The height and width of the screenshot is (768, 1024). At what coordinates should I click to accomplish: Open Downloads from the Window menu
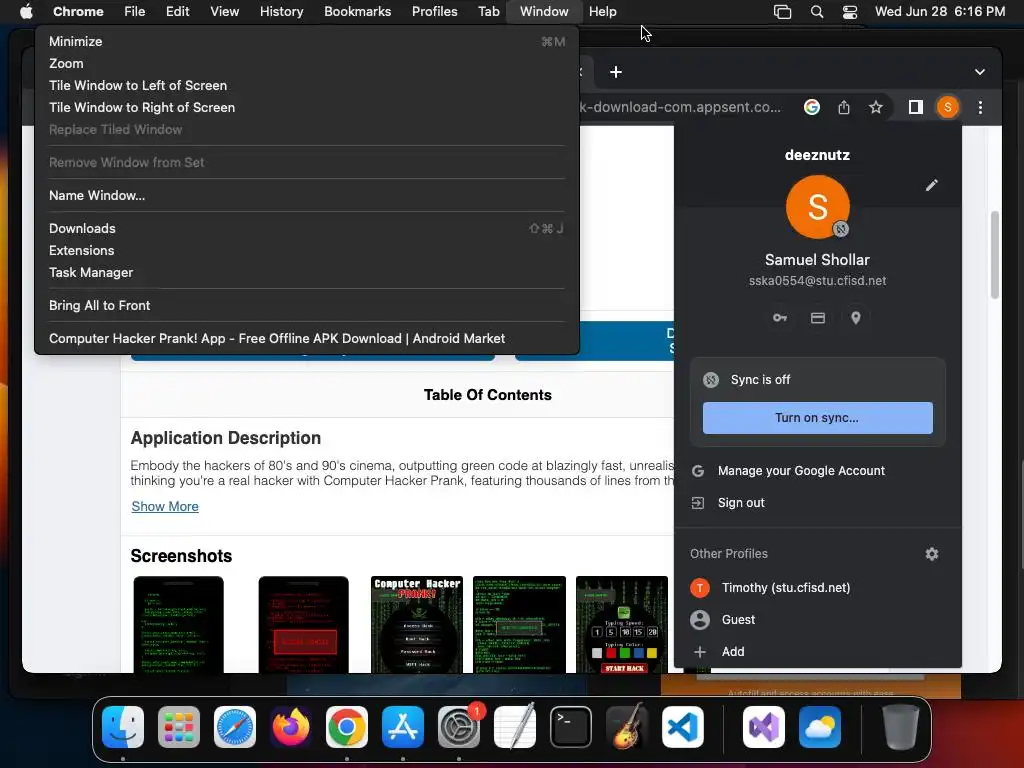(307, 229)
